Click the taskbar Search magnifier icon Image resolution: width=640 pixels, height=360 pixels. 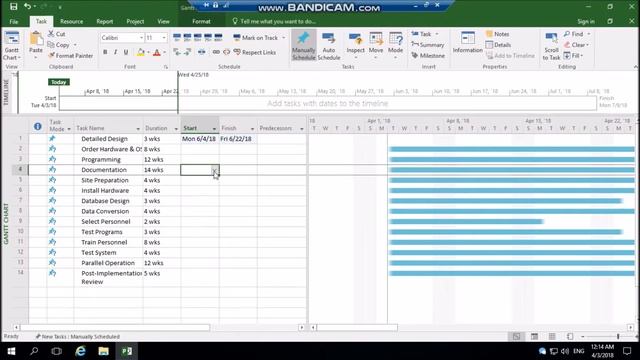coord(34,351)
